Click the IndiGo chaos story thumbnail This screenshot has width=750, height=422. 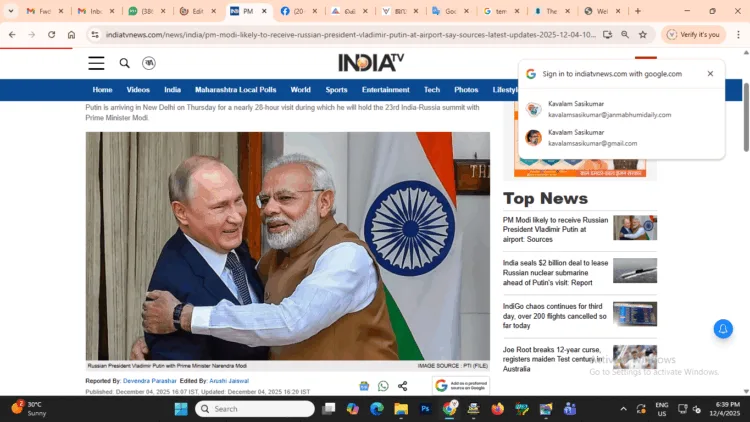click(635, 314)
